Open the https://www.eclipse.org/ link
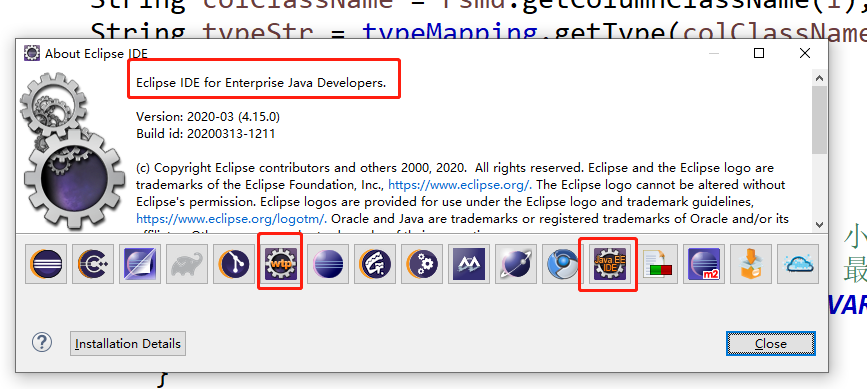867x389 pixels. [460, 185]
